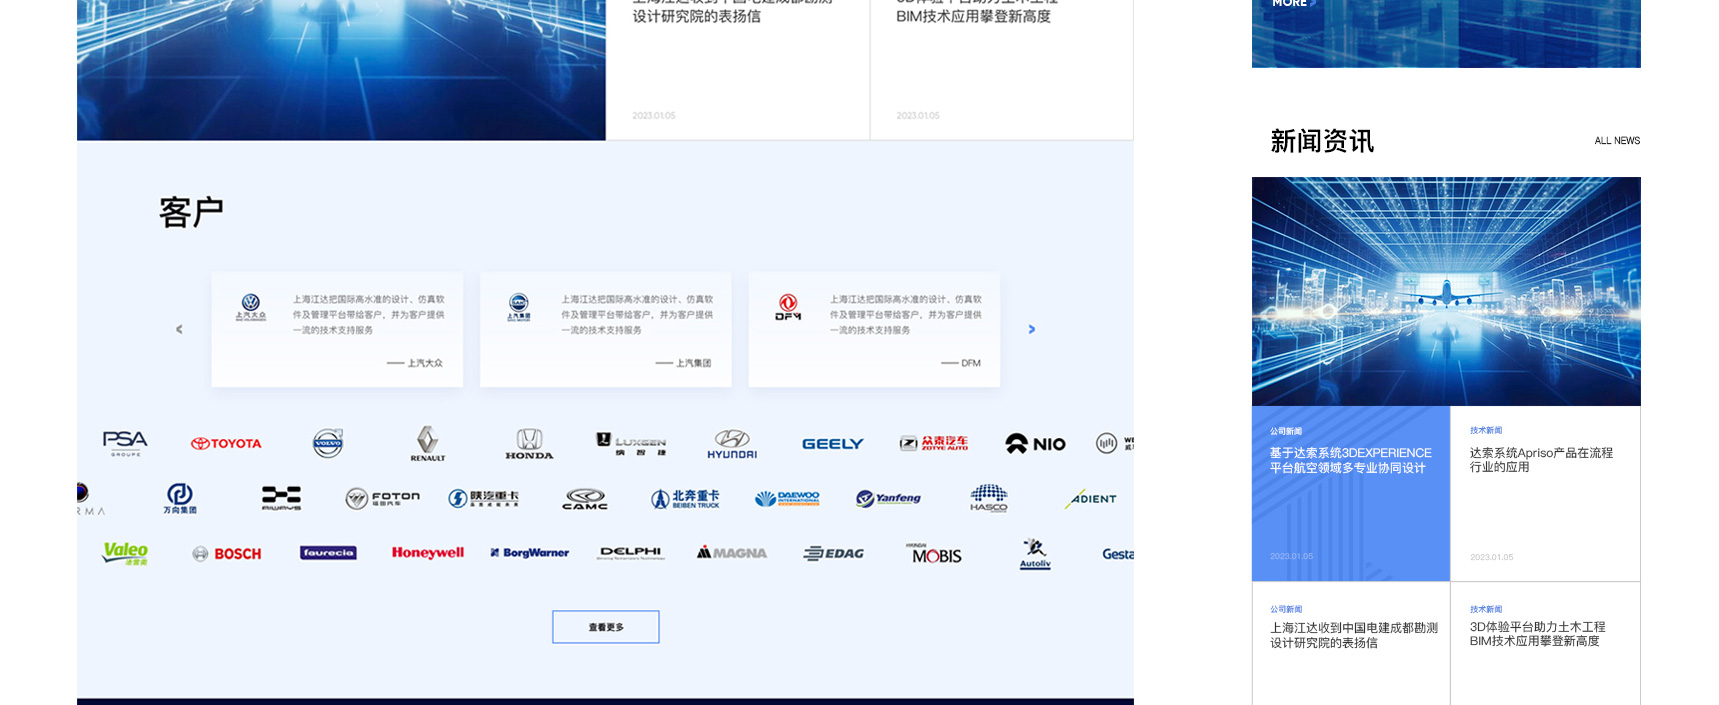Select the Magna logo
The width and height of the screenshot is (1719, 705).
pos(732,552)
